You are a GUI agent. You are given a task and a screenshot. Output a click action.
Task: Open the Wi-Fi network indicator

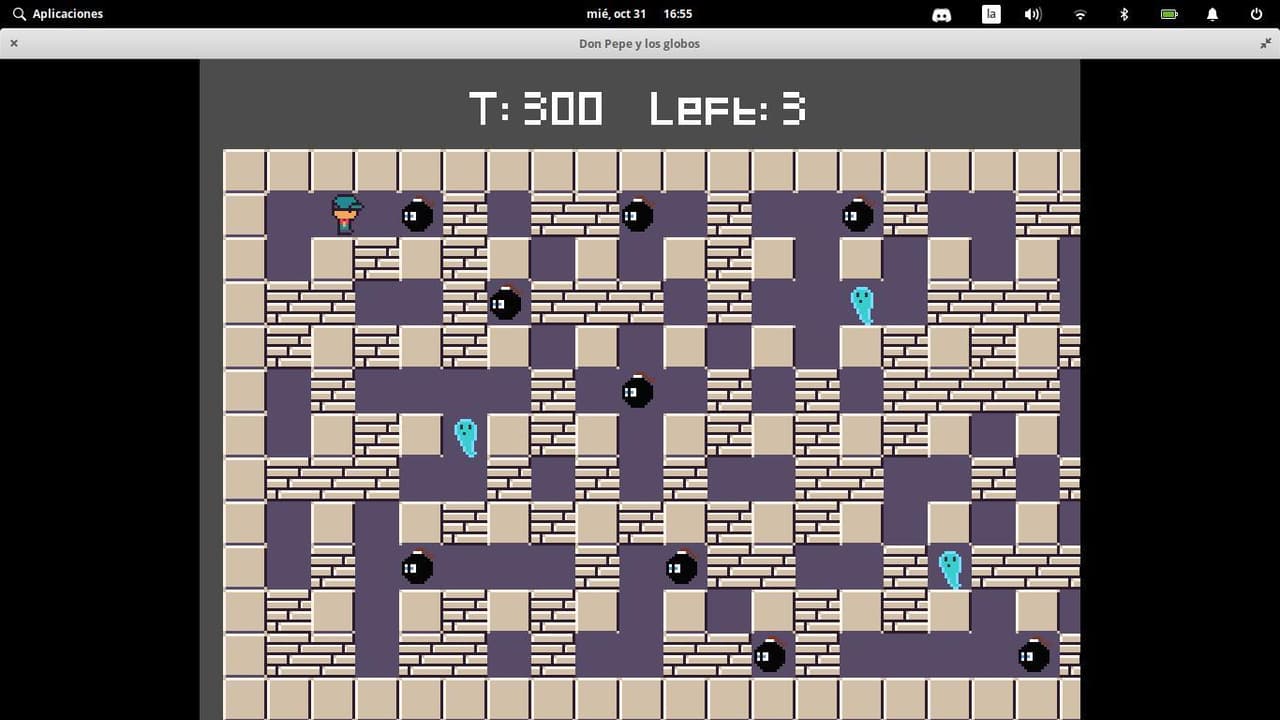[1080, 14]
